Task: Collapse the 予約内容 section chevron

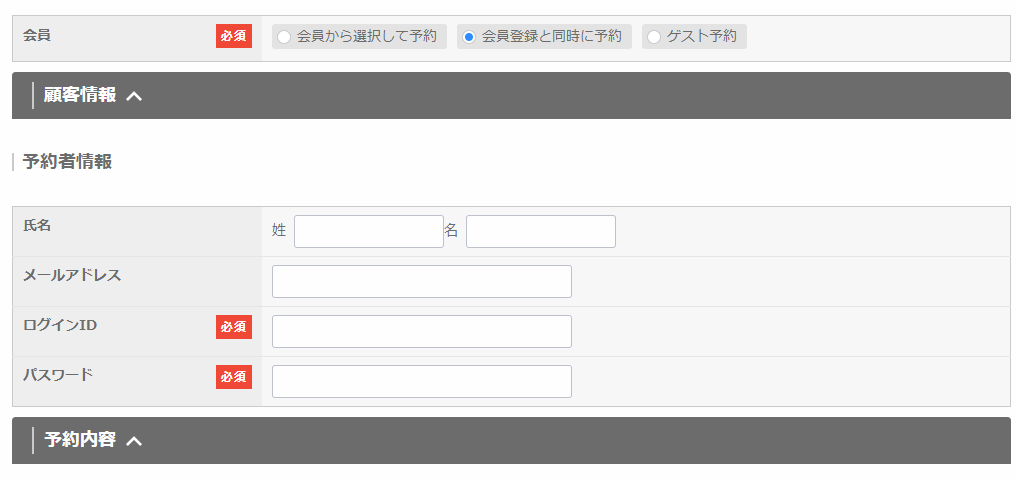Action: 135,440
